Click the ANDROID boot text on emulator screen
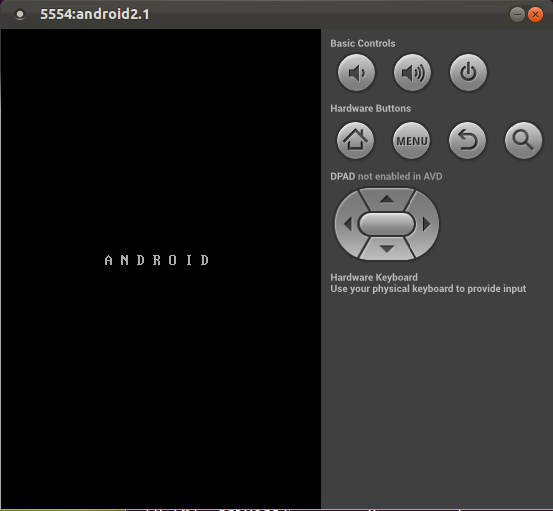Screen dimensions: 553x511 (157, 260)
